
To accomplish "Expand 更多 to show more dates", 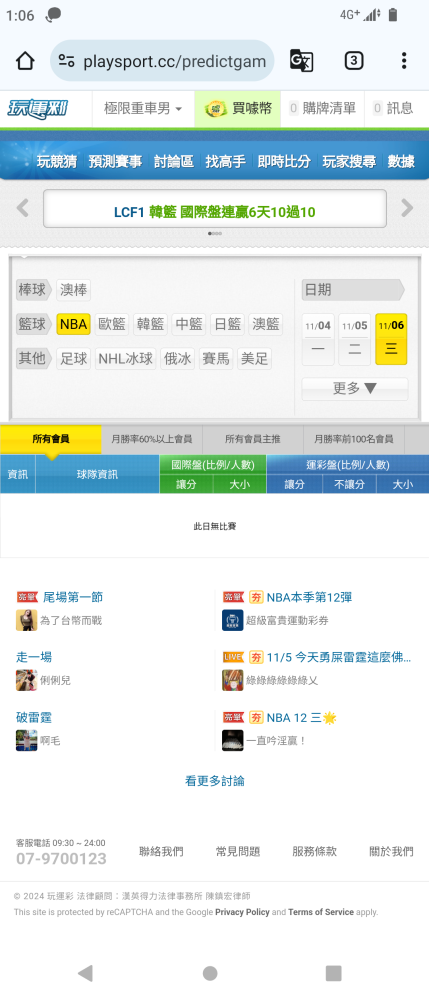I will [x=354, y=388].
